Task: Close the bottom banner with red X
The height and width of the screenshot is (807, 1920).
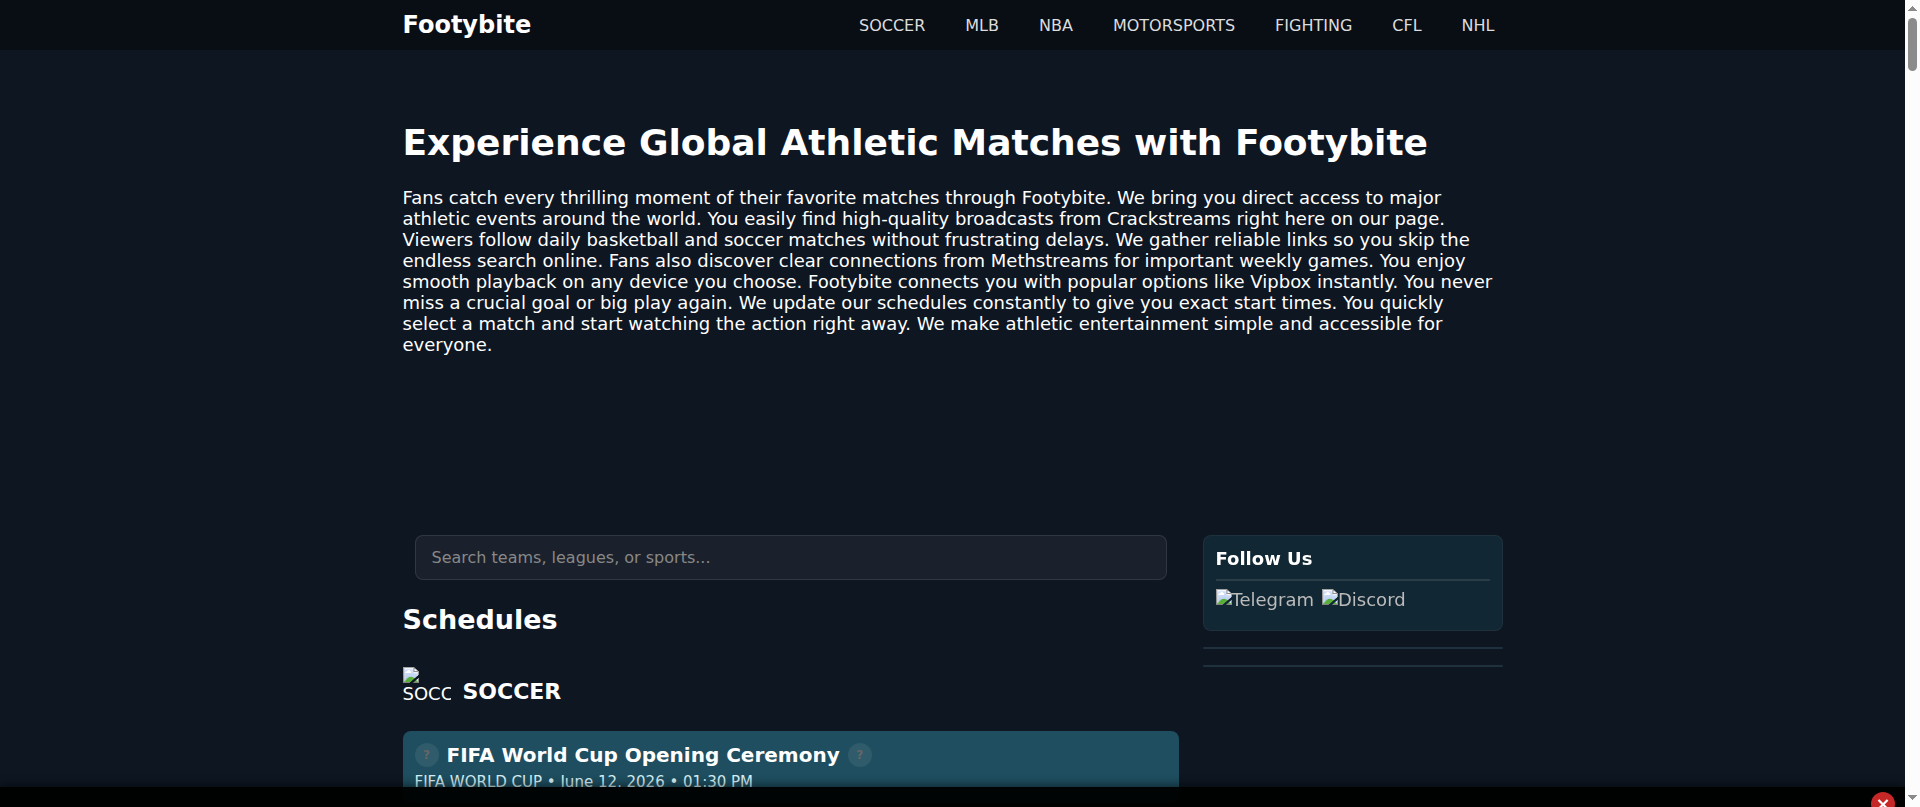Action: point(1882,801)
